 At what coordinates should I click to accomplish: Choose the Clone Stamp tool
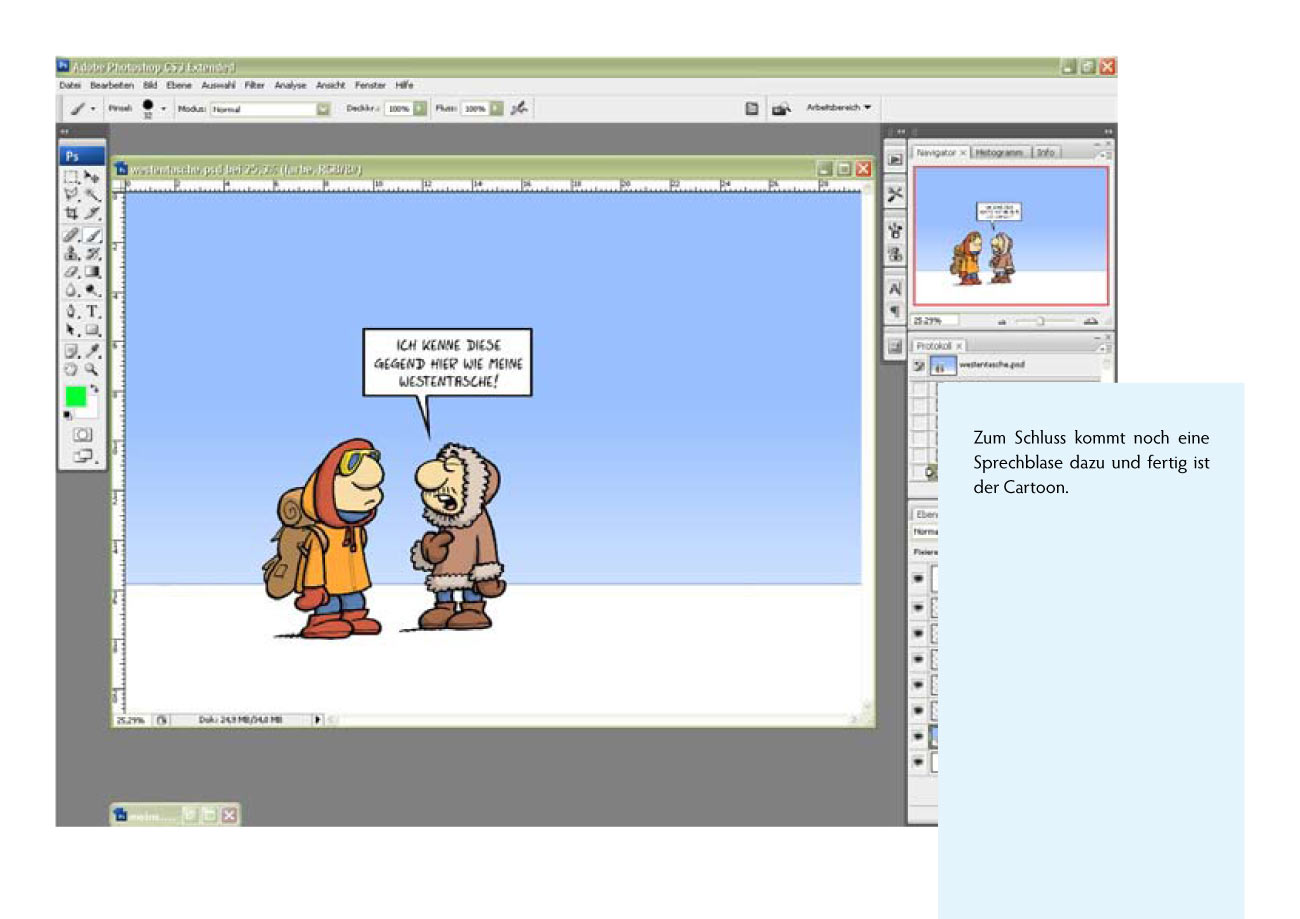coord(71,254)
